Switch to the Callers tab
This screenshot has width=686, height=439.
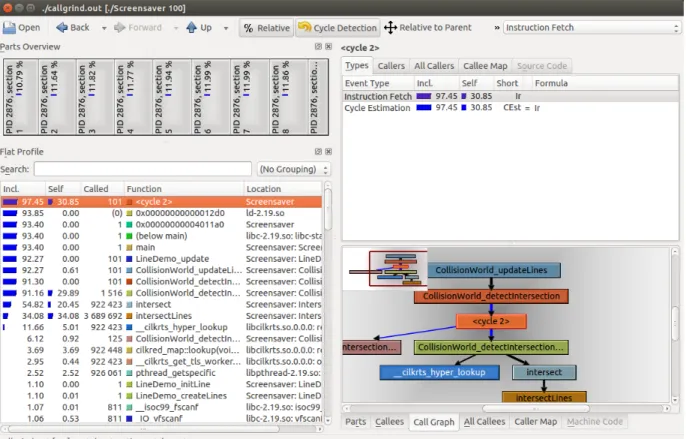pyautogui.click(x=391, y=66)
